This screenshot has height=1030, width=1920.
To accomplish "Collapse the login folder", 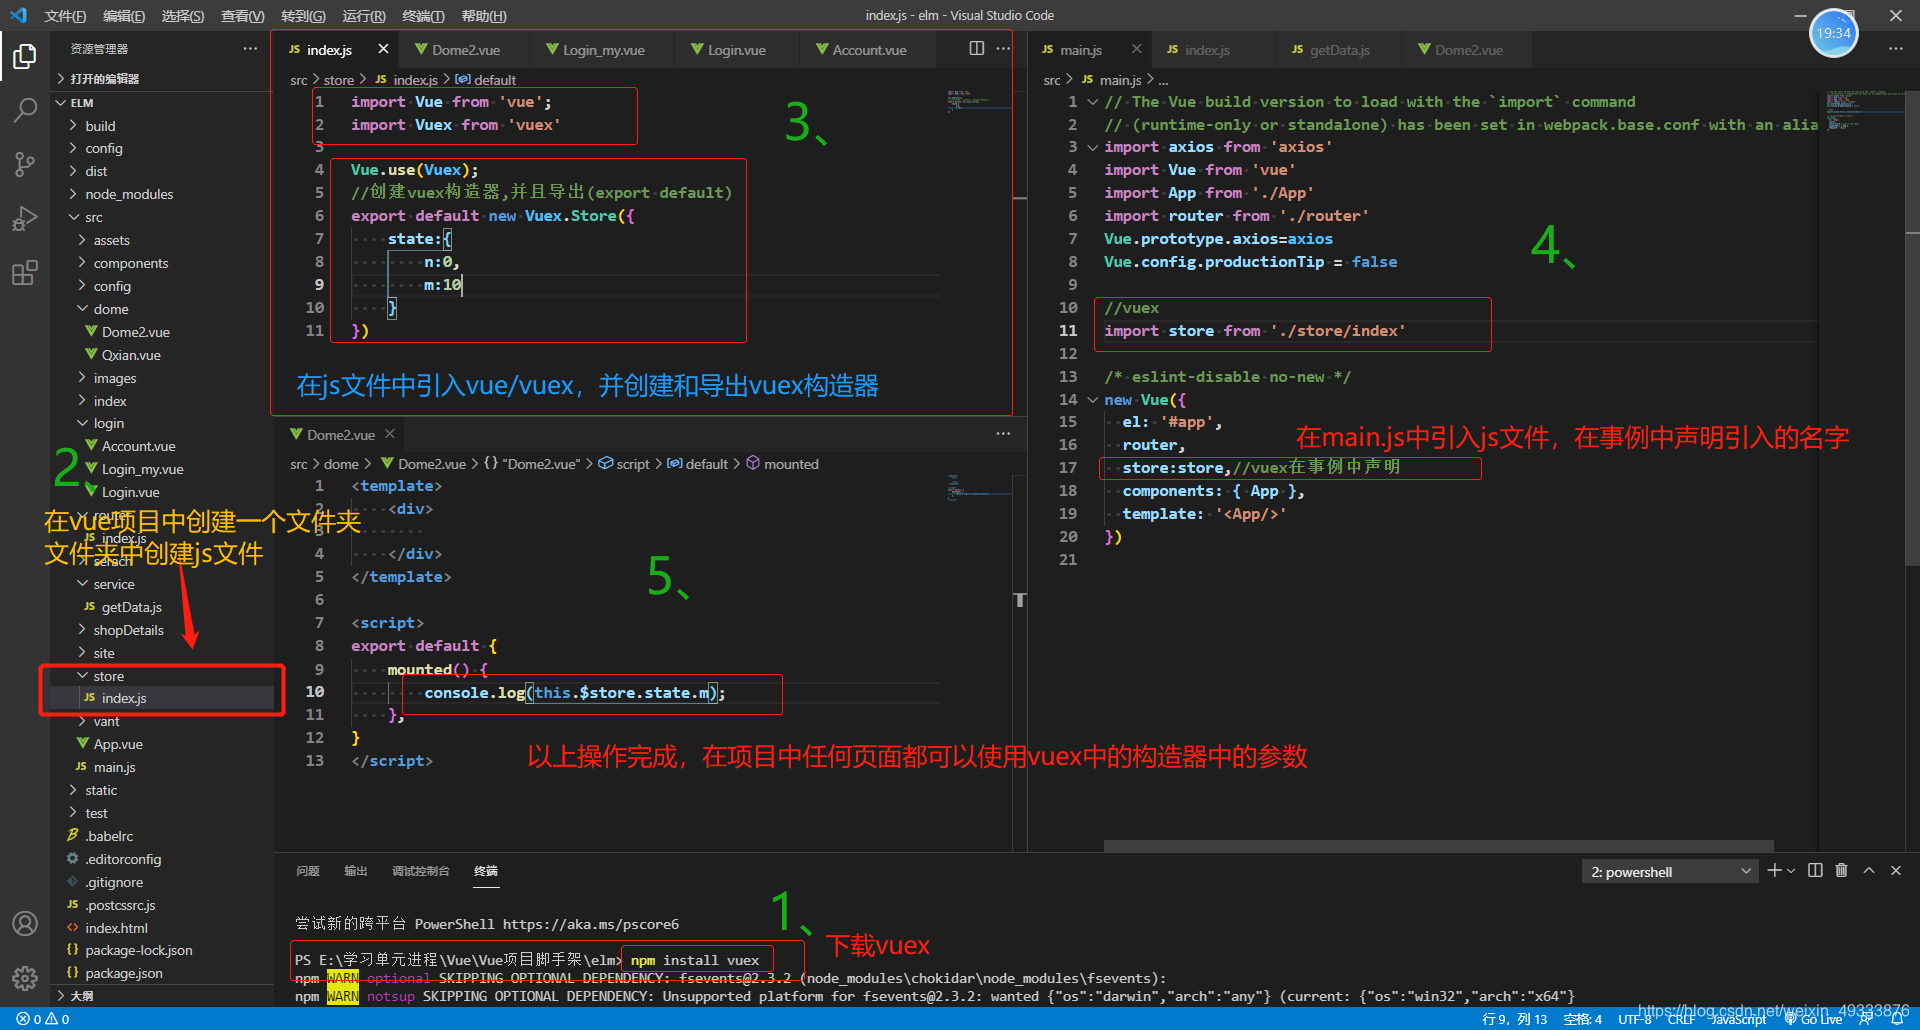I will click(109, 423).
